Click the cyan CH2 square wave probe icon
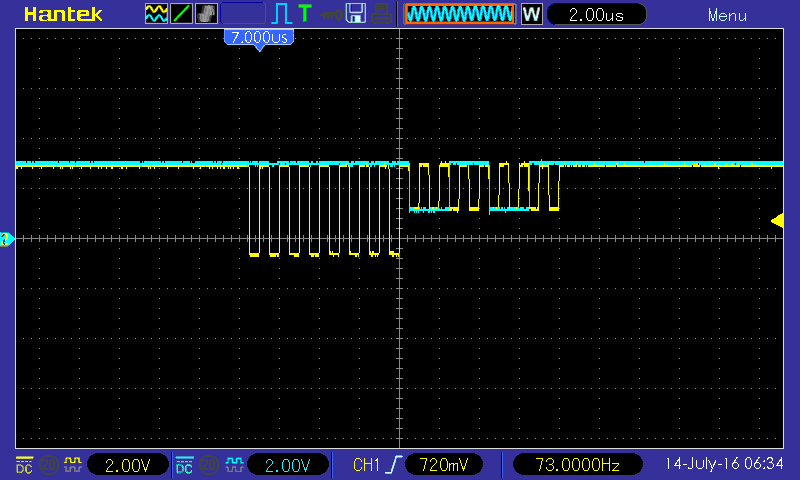This screenshot has width=800, height=480. pyautogui.click(x=234, y=464)
